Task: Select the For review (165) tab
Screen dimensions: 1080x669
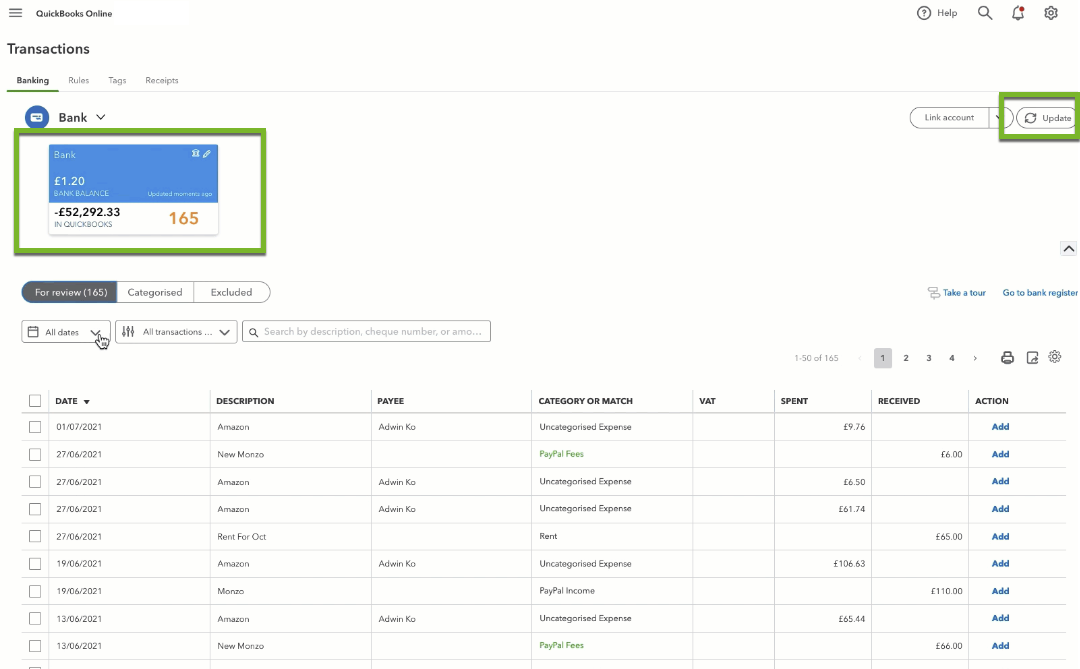Action: (x=70, y=292)
